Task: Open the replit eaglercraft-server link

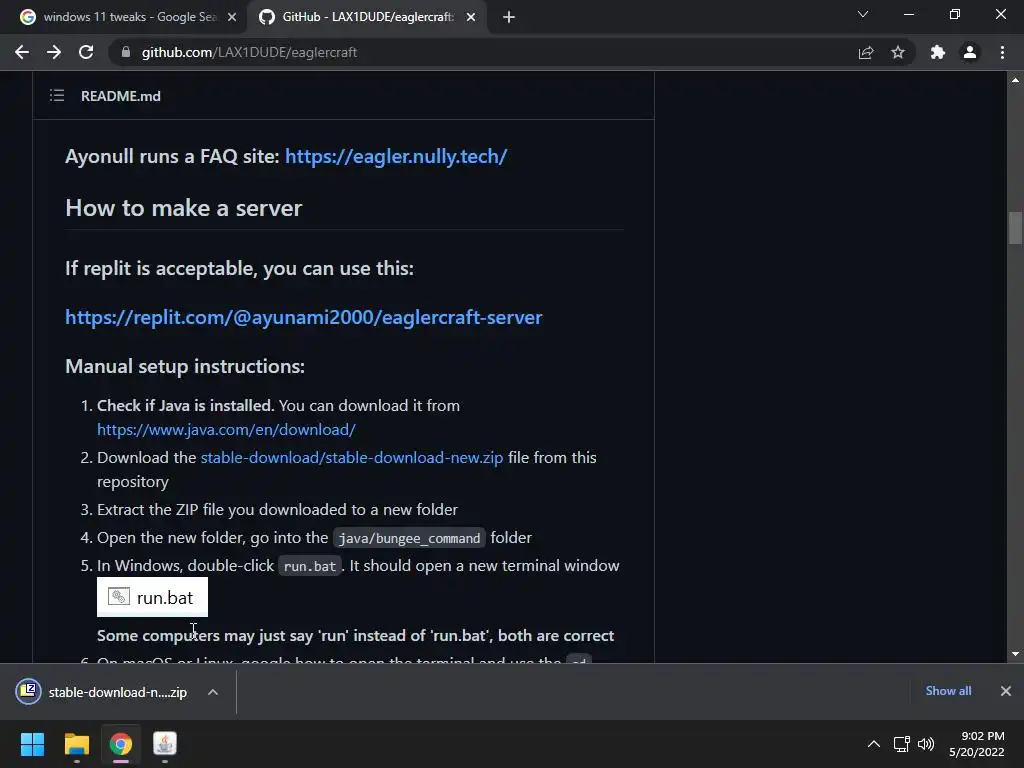Action: 304,317
